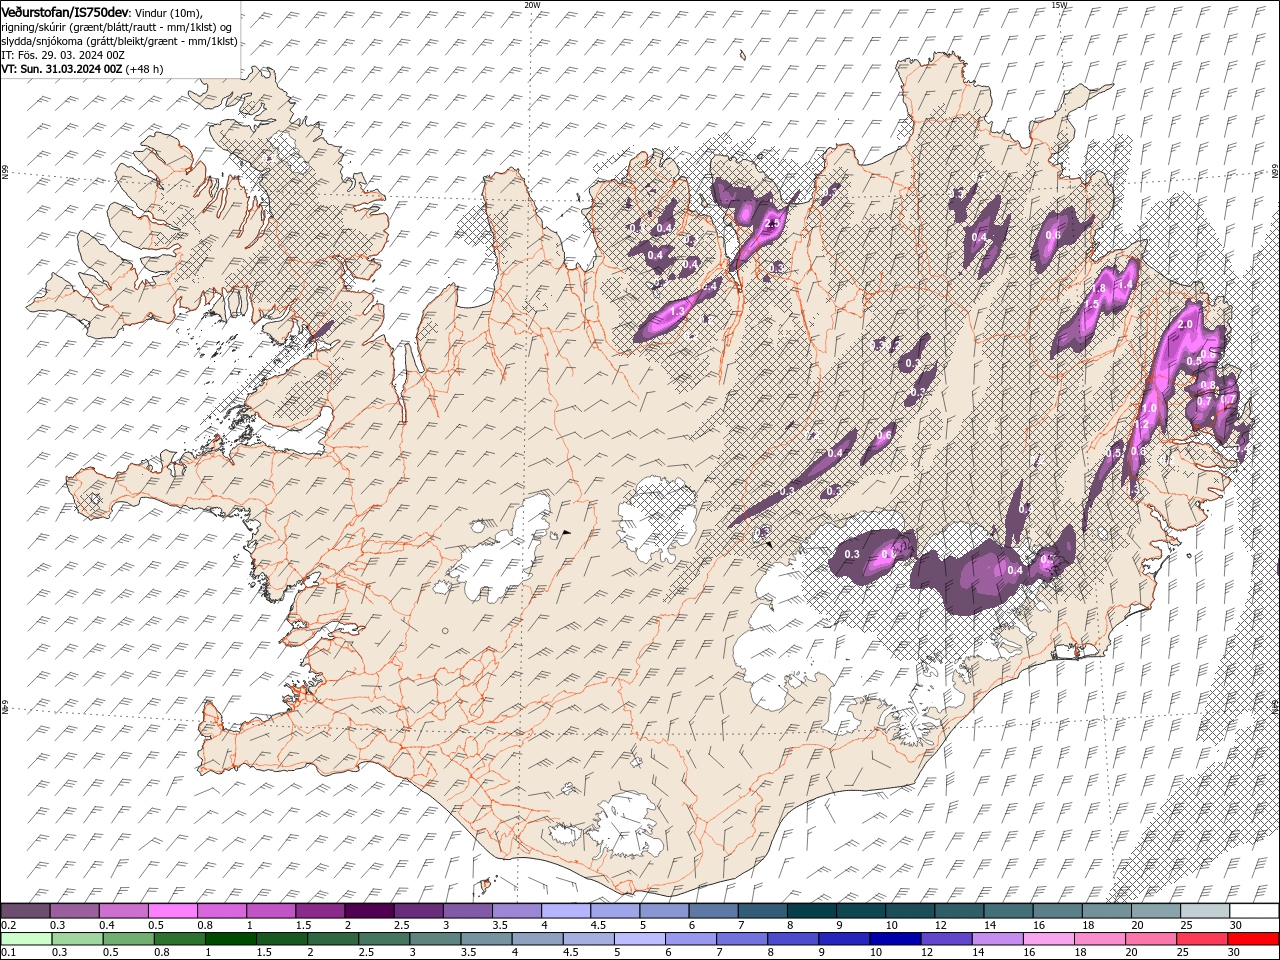Click the upper legend swatch labeled 0.2

tap(25, 911)
